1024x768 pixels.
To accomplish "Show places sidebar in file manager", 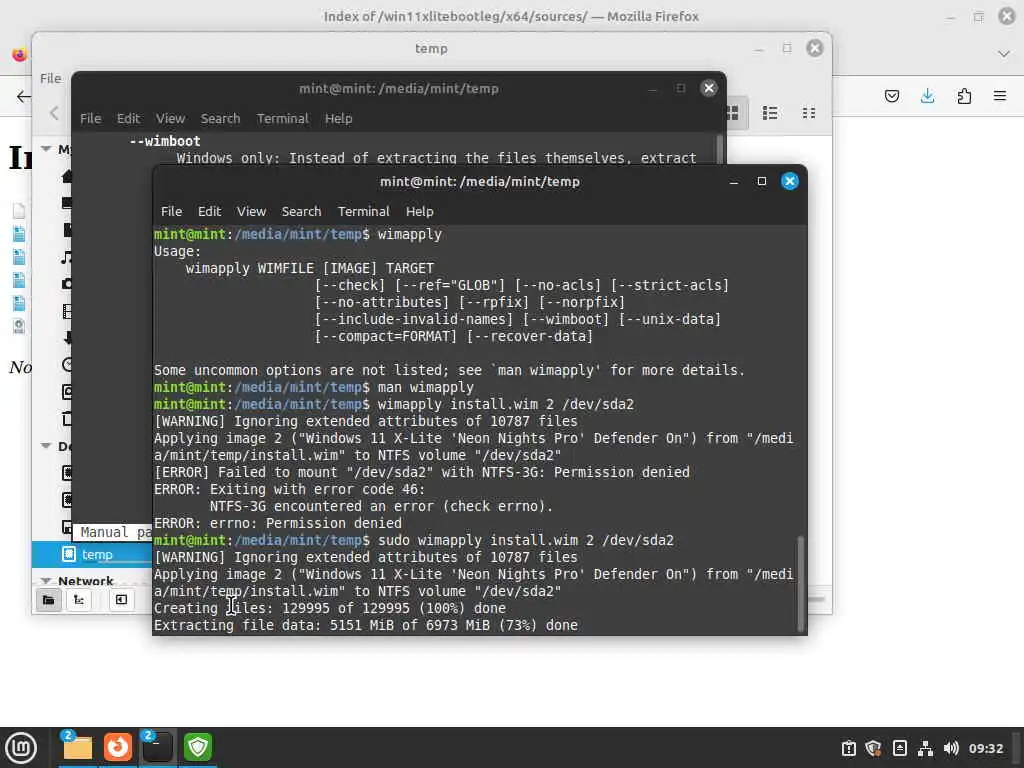I will [x=48, y=600].
